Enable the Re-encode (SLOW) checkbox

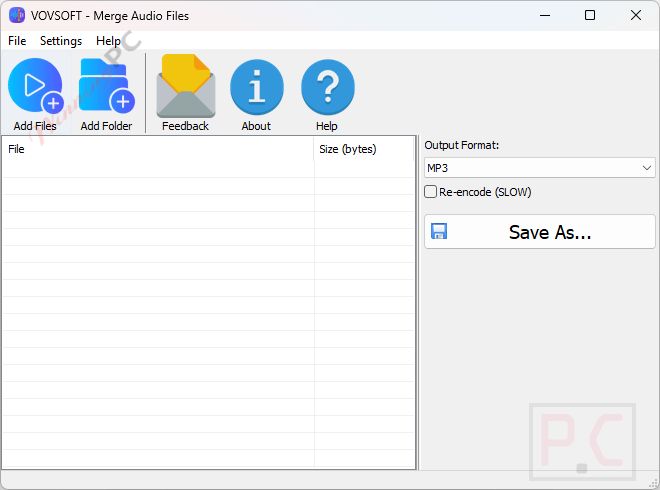[430, 192]
